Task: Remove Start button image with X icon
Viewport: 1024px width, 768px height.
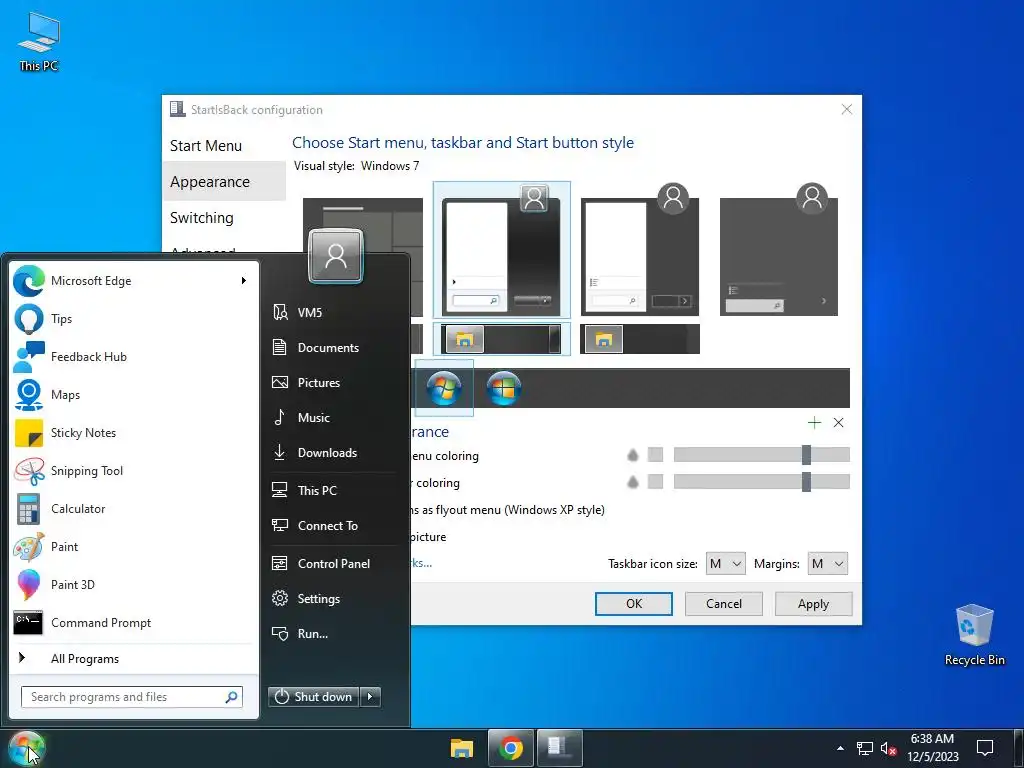Action: pos(839,423)
